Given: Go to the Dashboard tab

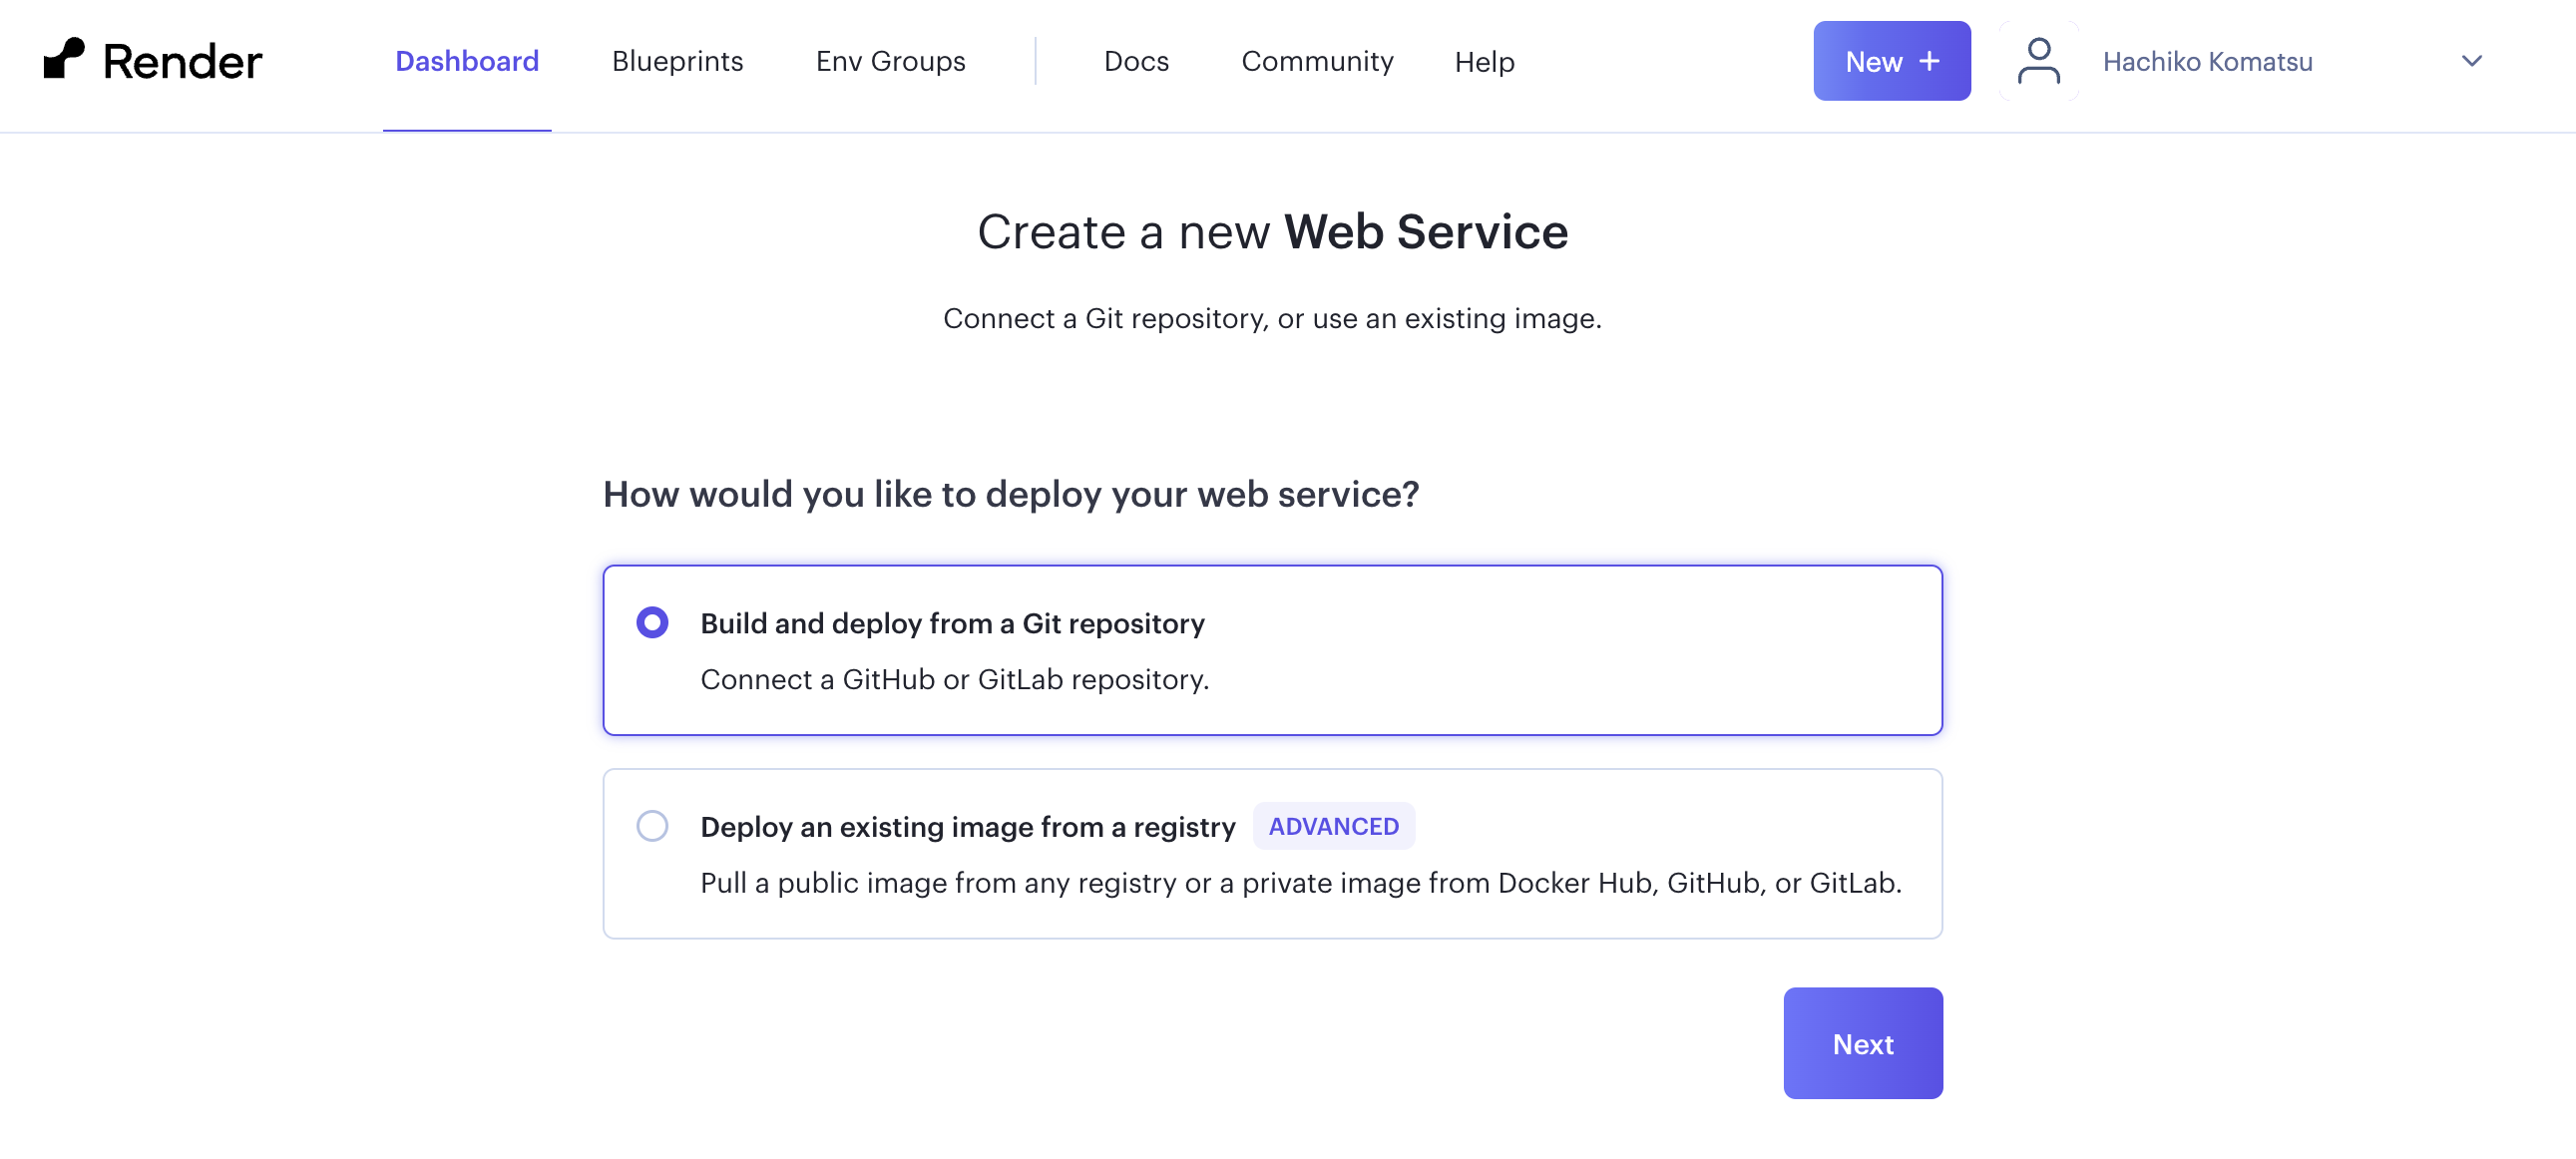Looking at the screenshot, I should tap(466, 61).
